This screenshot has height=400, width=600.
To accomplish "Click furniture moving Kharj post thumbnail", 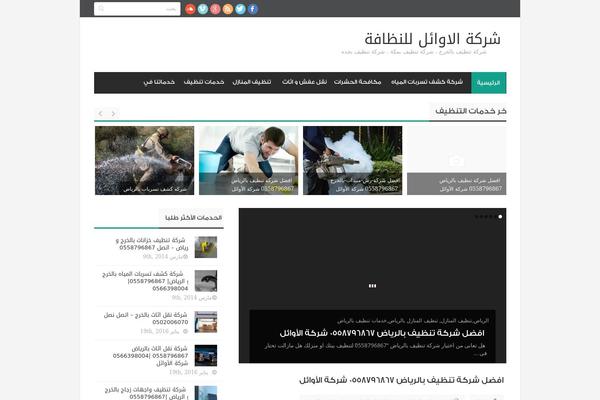I will 206,322.
